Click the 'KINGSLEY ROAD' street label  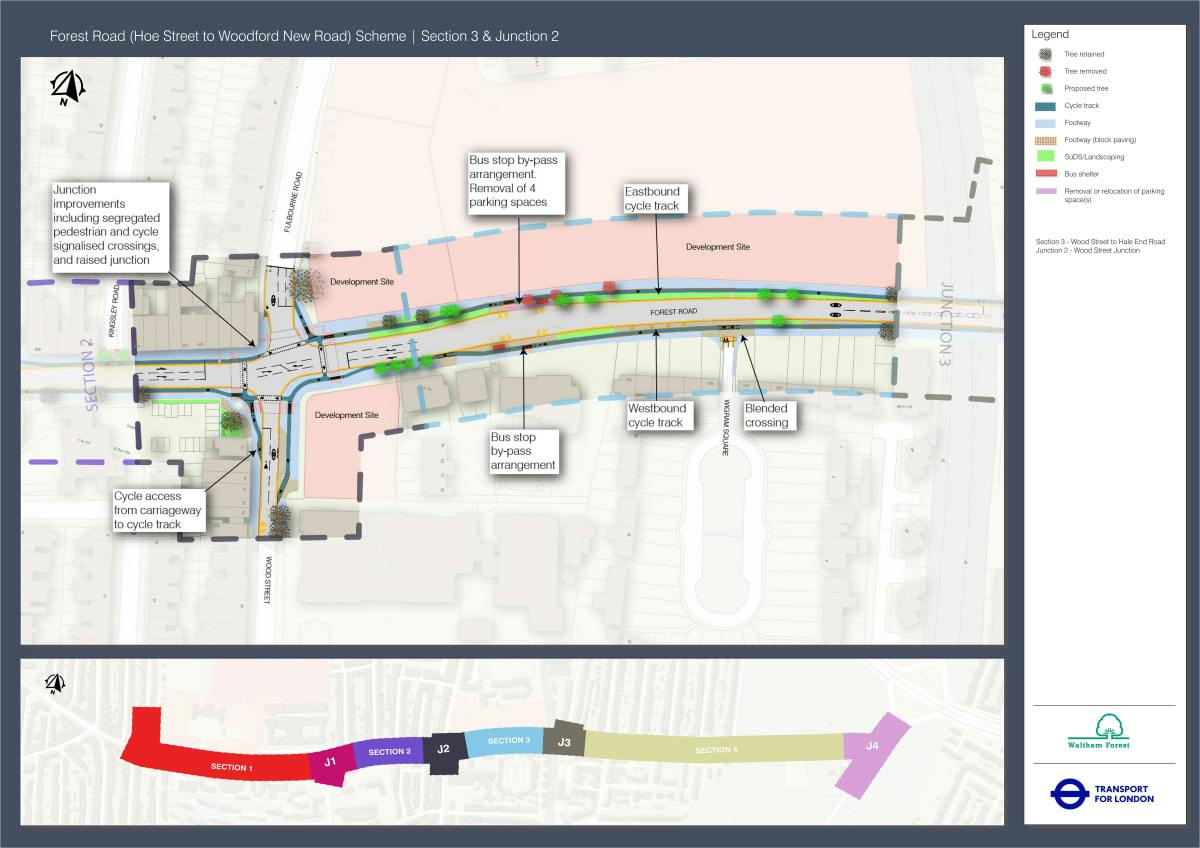pos(116,309)
